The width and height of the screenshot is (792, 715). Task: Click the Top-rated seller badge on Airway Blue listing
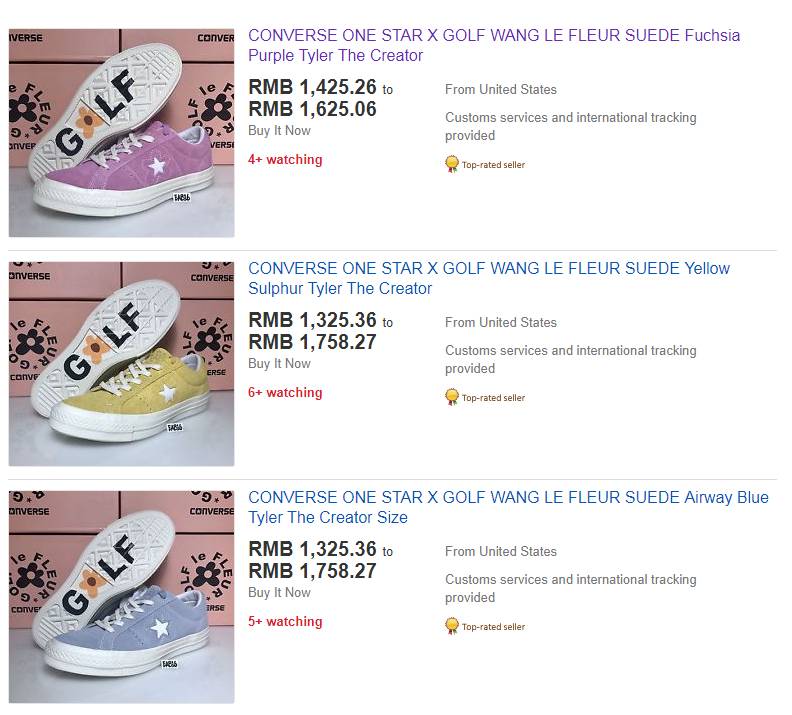(485, 626)
